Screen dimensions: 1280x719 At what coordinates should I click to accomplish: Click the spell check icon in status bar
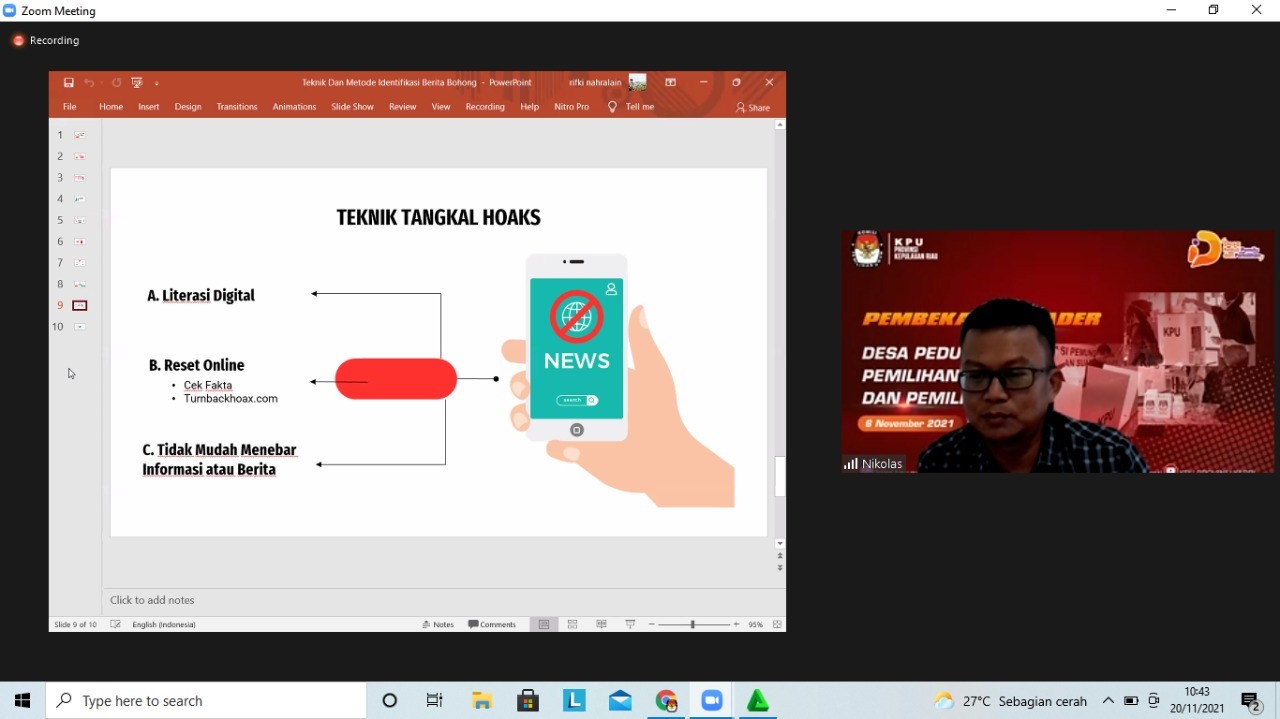click(116, 624)
